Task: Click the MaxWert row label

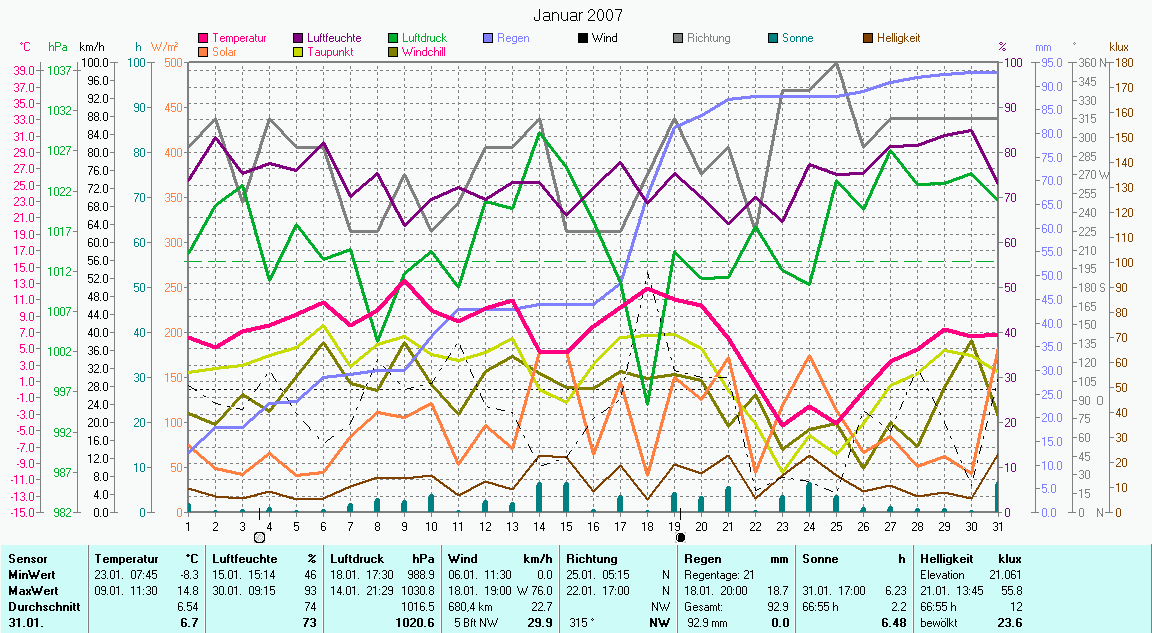Action: (31, 591)
